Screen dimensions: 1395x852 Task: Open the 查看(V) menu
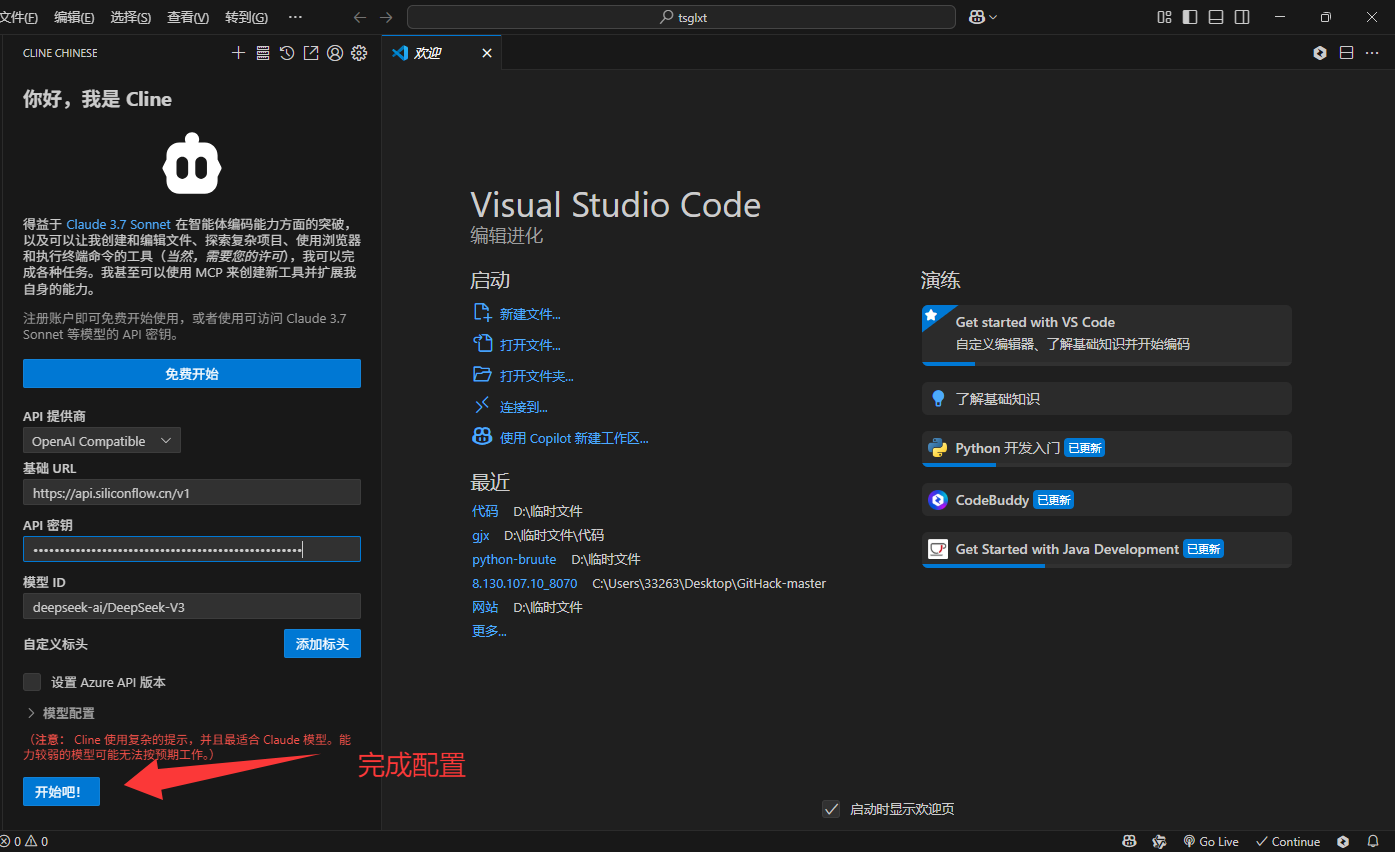pos(188,17)
